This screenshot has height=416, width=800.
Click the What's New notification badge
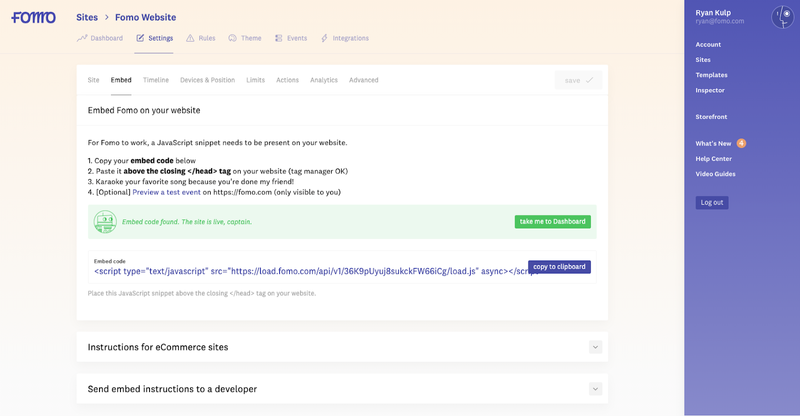point(741,143)
